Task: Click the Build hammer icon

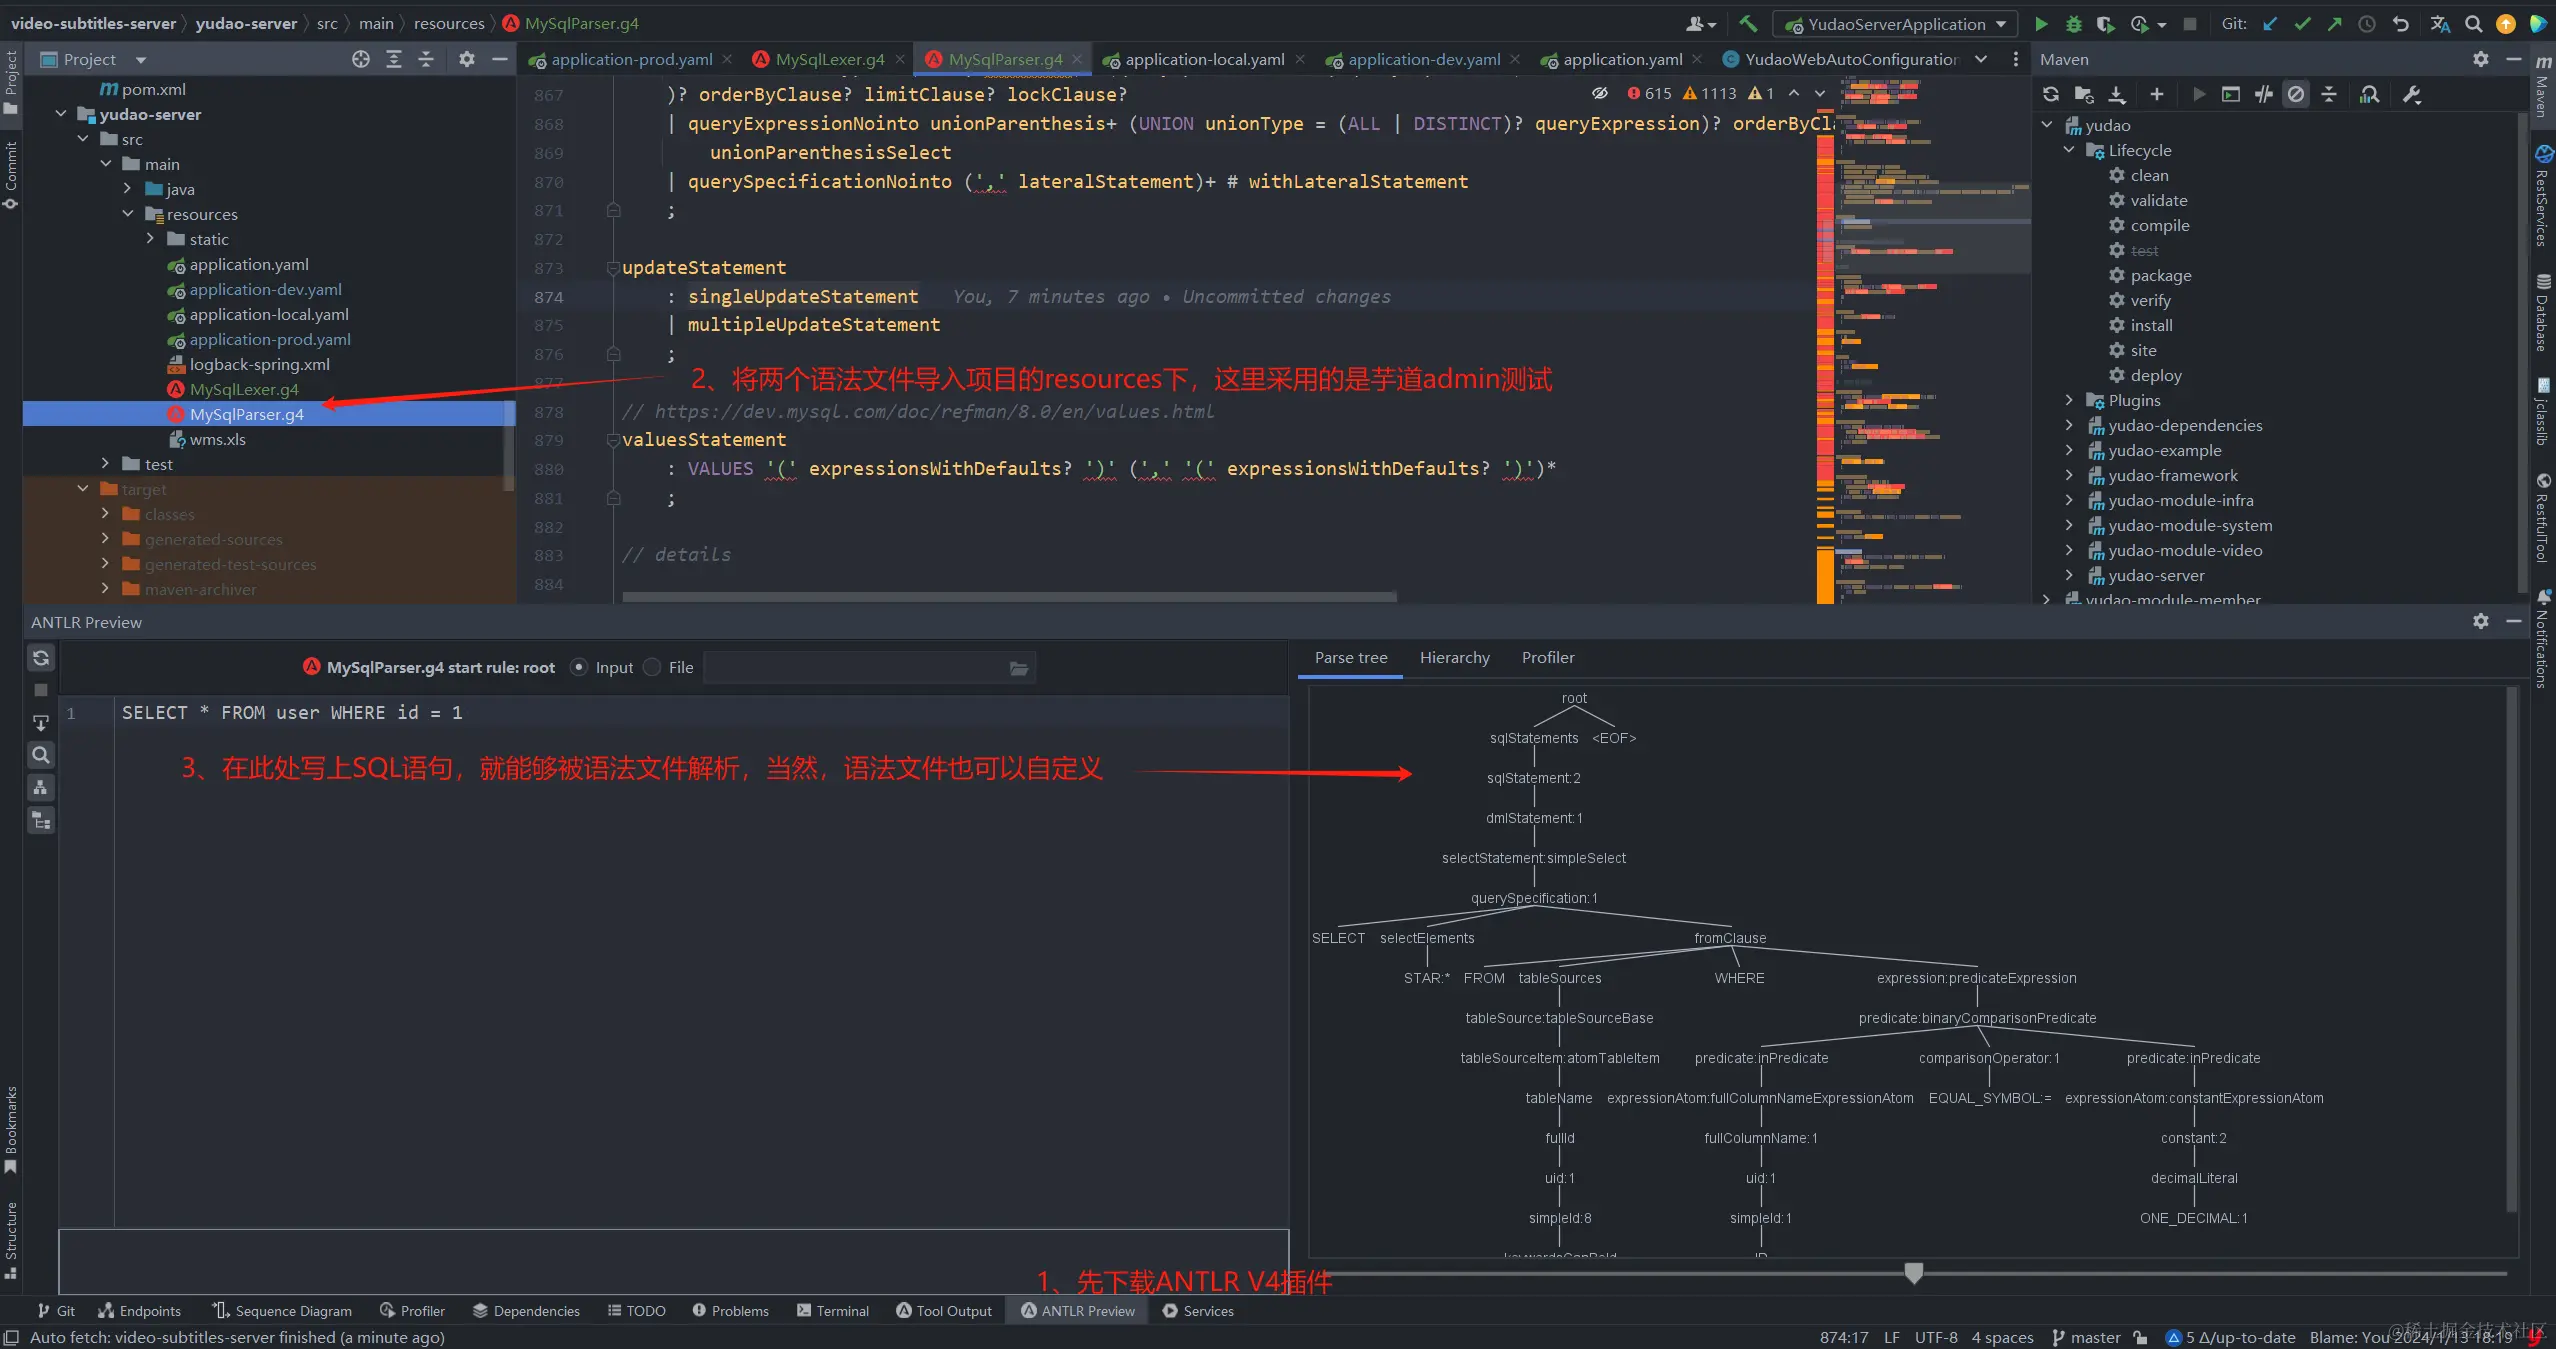Action: pyautogui.click(x=1748, y=24)
